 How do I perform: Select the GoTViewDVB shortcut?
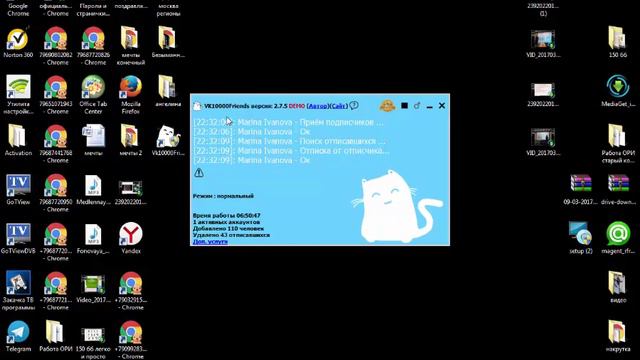pyautogui.click(x=18, y=238)
